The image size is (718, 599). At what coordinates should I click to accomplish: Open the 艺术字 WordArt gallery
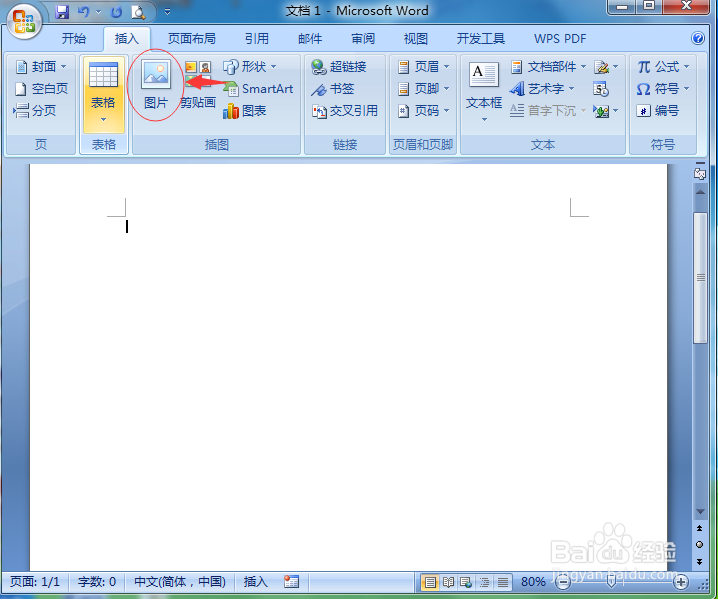(542, 88)
